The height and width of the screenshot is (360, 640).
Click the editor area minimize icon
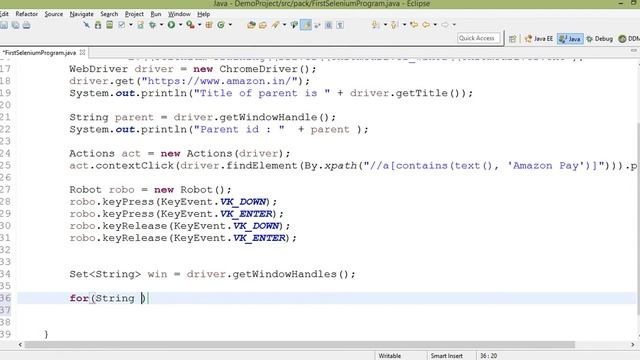click(x=633, y=51)
